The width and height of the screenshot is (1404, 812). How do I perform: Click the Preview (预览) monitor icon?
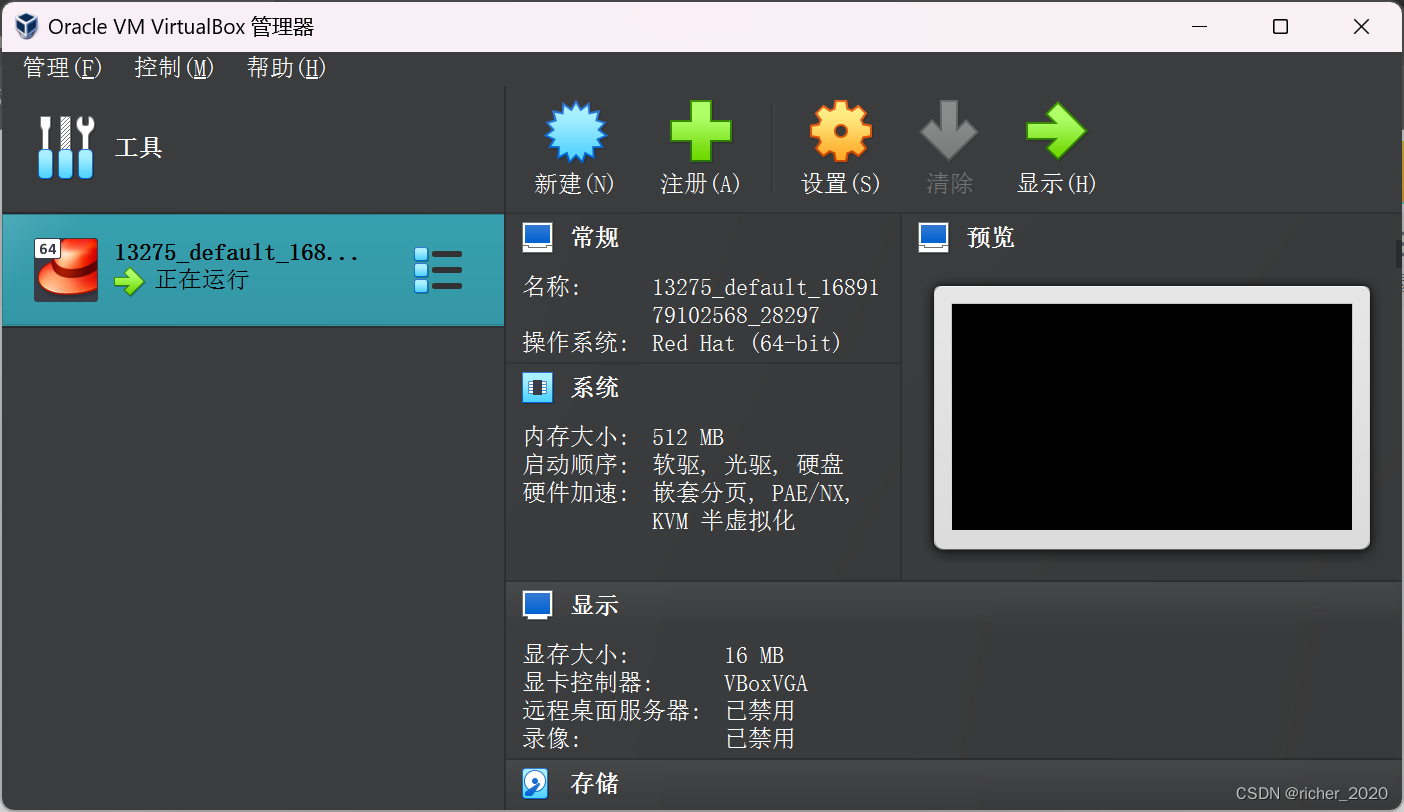click(933, 237)
